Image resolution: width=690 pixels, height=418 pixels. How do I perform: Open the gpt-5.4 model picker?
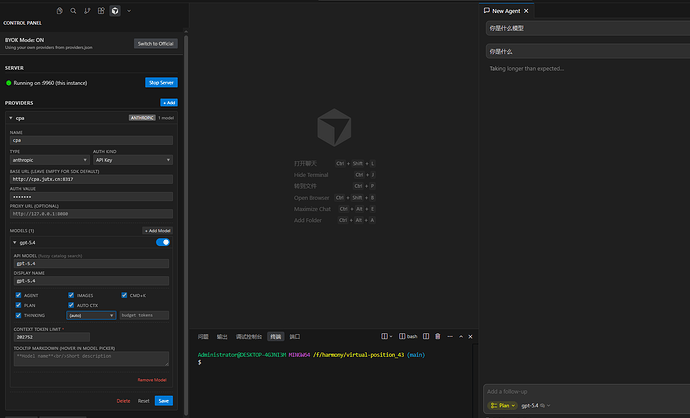point(535,406)
